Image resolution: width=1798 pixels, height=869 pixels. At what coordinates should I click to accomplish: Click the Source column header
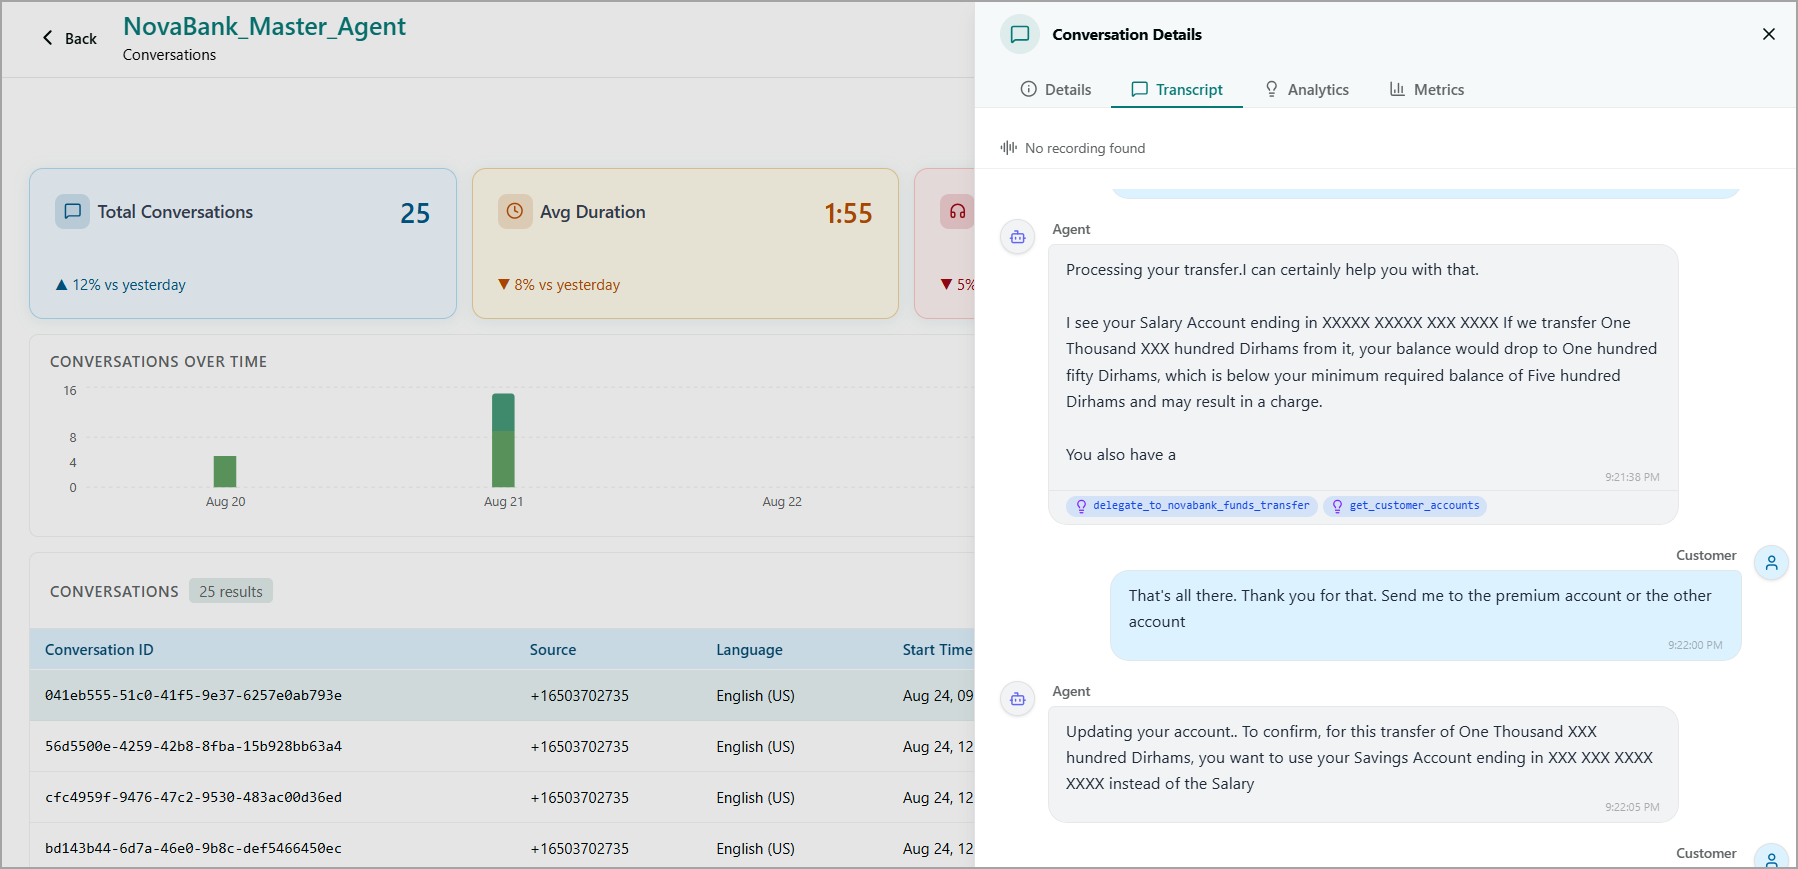(x=553, y=650)
